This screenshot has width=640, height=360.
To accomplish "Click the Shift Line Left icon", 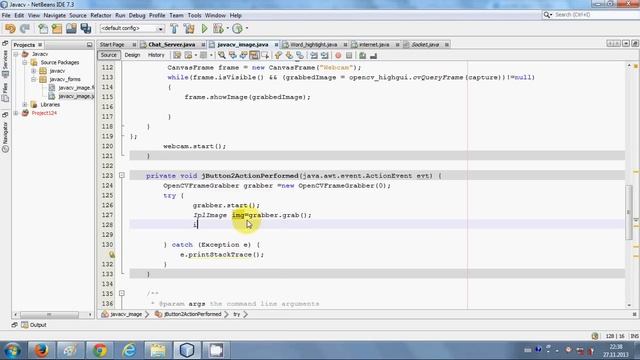I will tap(314, 55).
